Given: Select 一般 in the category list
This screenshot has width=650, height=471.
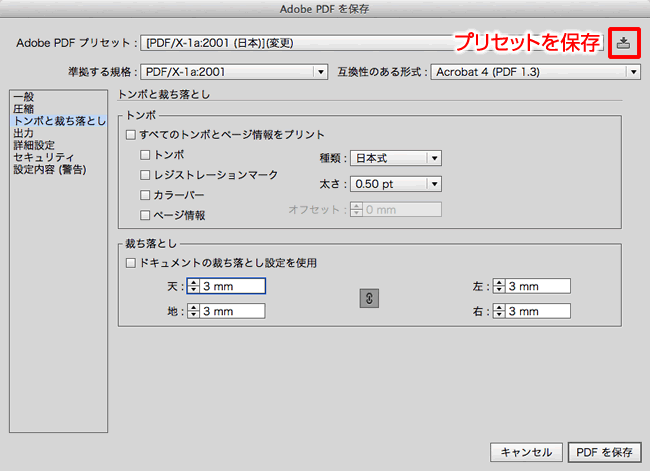Looking at the screenshot, I should click(x=58, y=97).
